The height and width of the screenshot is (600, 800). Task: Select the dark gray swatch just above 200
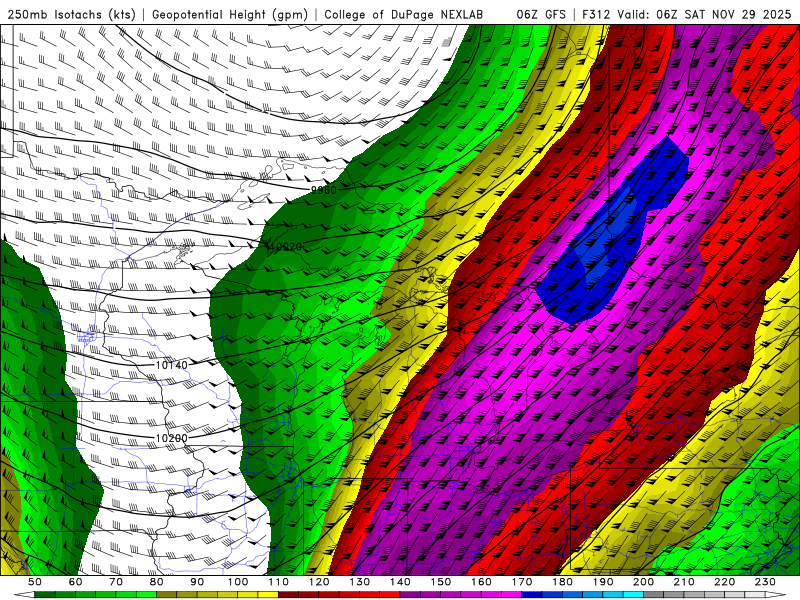point(654,595)
